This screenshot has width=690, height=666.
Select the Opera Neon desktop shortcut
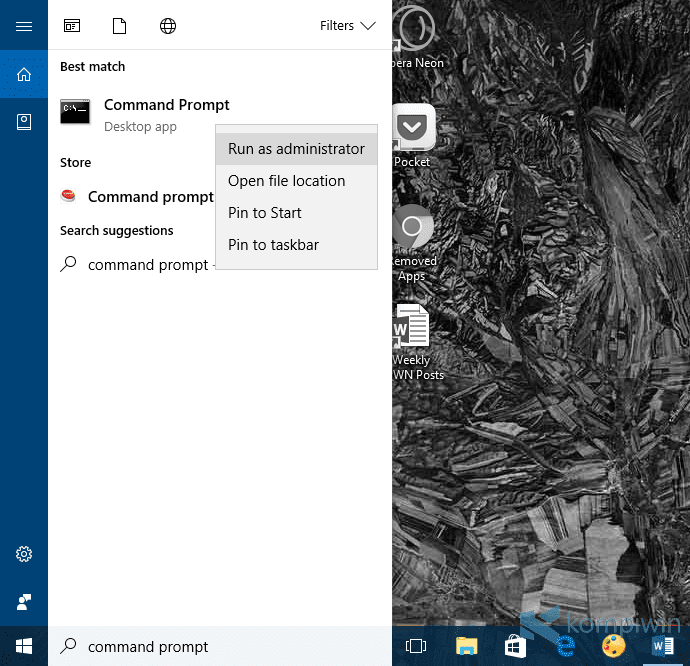pos(416,37)
